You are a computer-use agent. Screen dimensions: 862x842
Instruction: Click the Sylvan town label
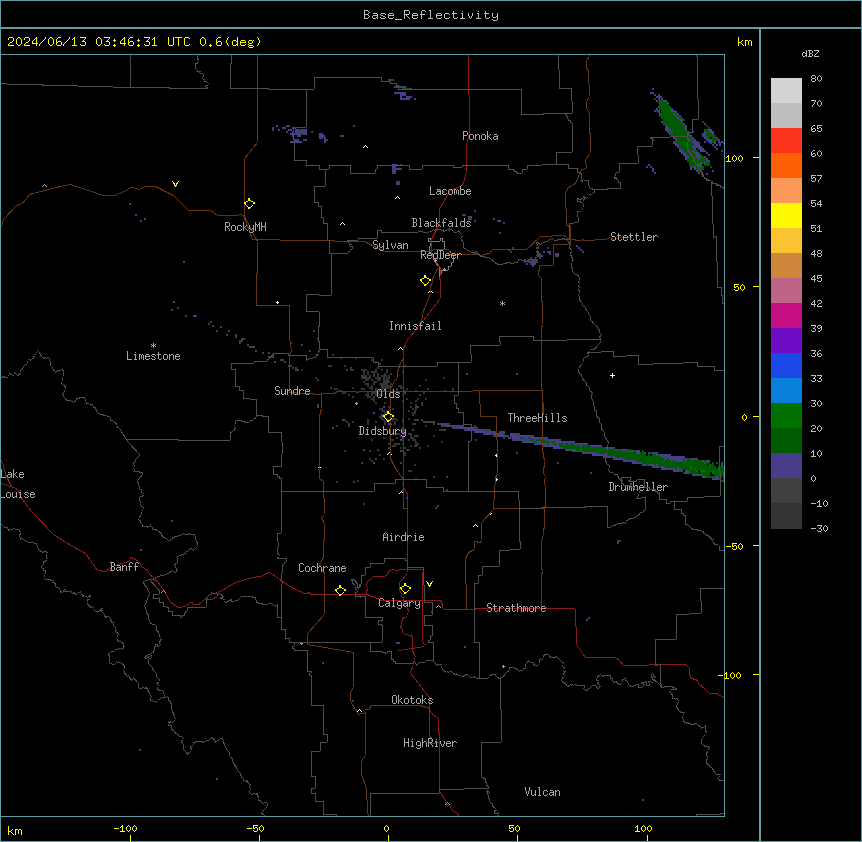390,245
